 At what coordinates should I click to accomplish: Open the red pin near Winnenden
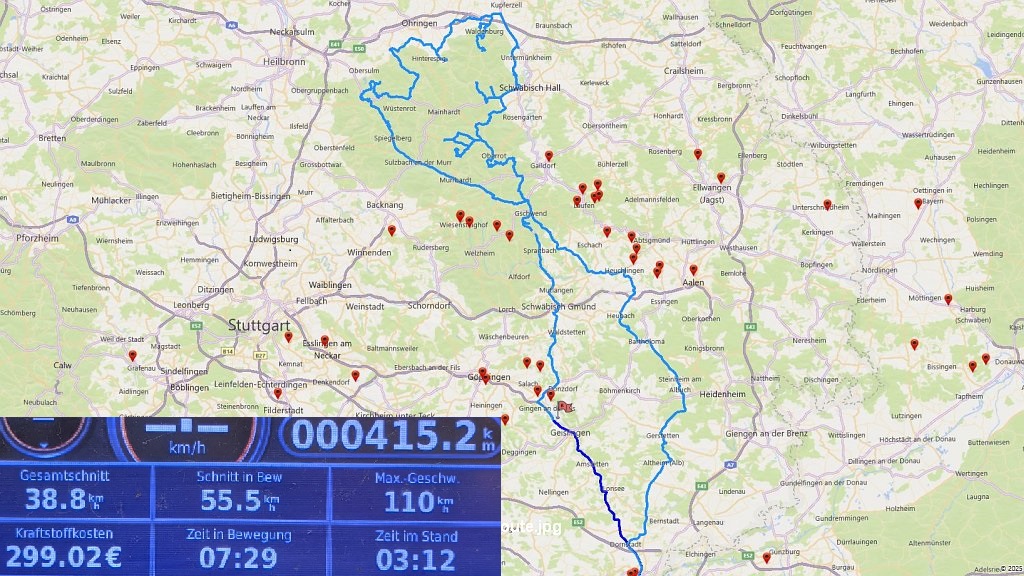pos(392,231)
